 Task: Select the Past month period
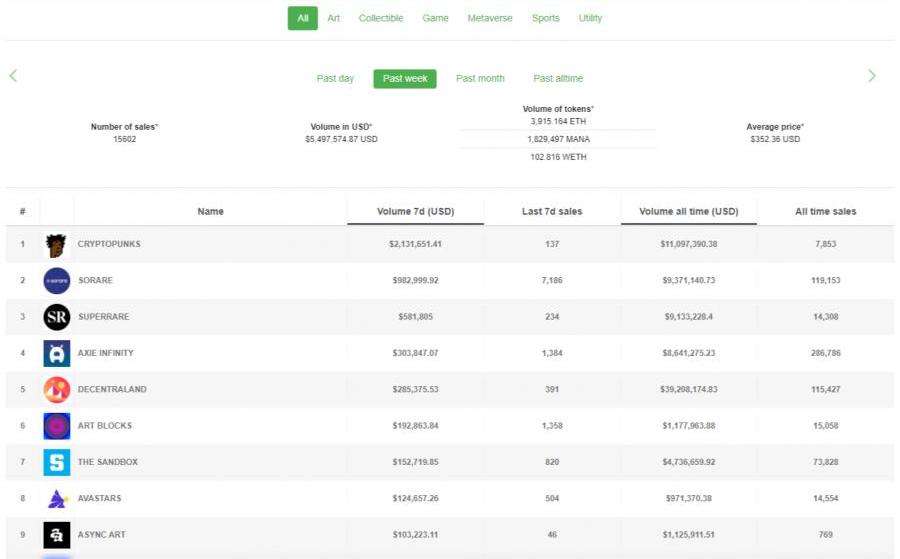(480, 79)
